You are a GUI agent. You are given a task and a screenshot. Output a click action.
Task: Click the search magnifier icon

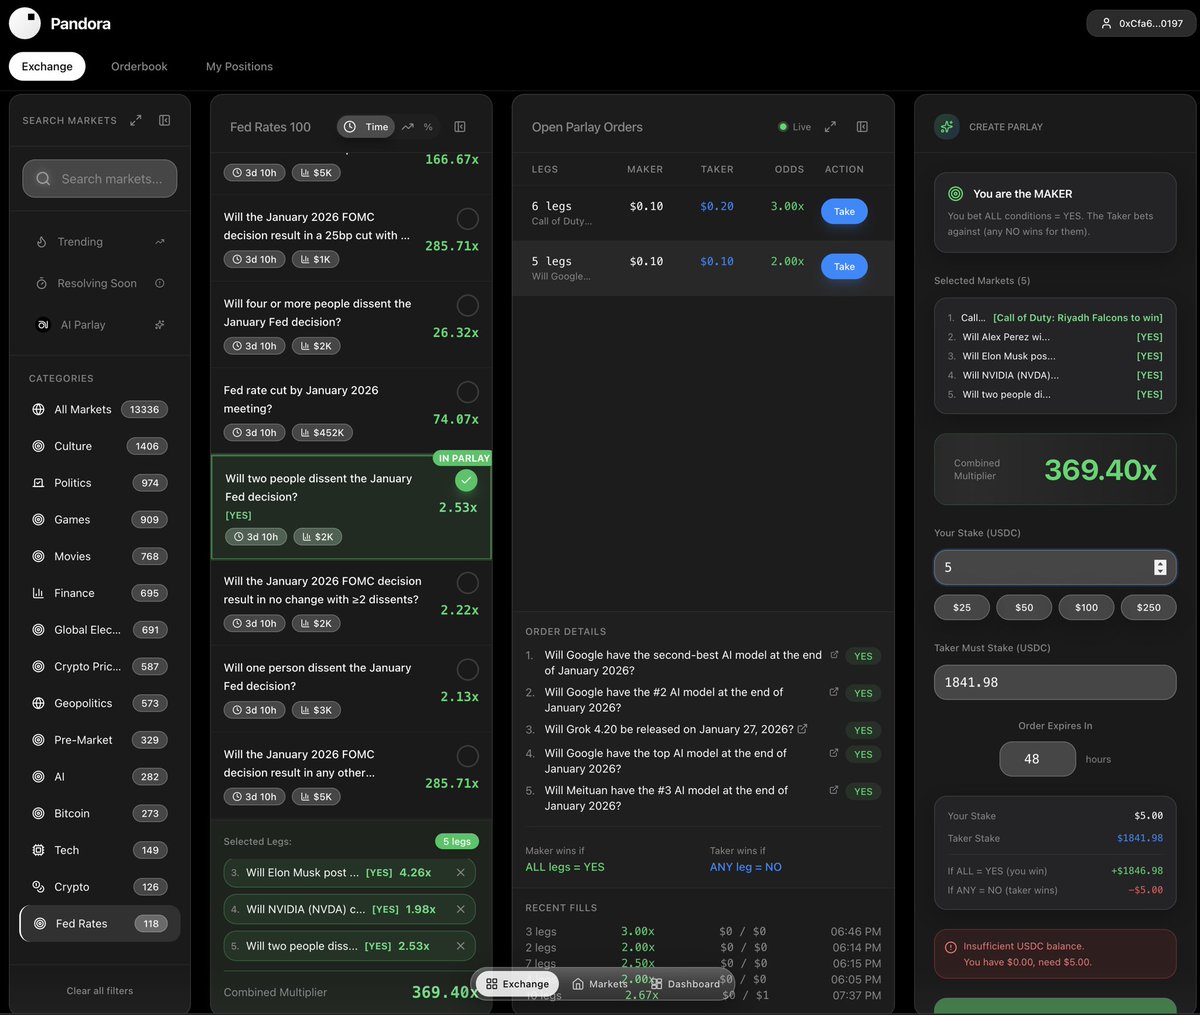43,179
